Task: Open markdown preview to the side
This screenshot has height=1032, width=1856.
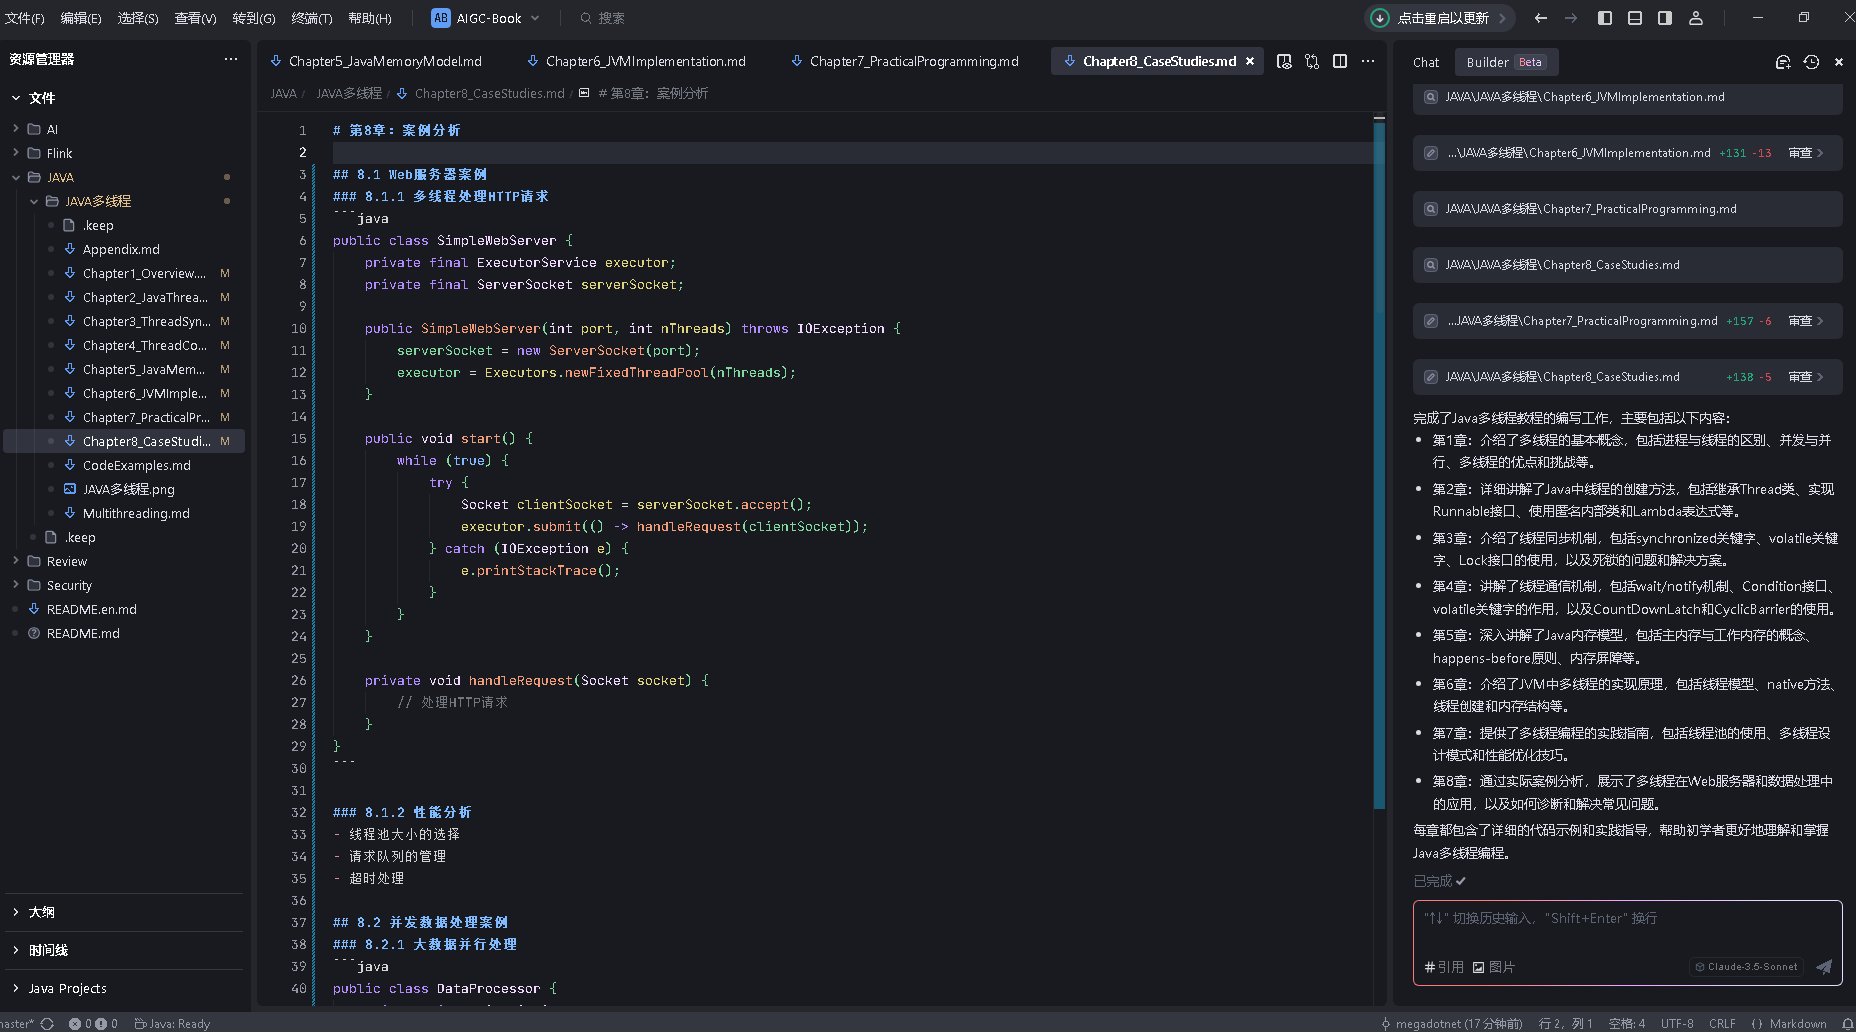Action: pos(1284,61)
